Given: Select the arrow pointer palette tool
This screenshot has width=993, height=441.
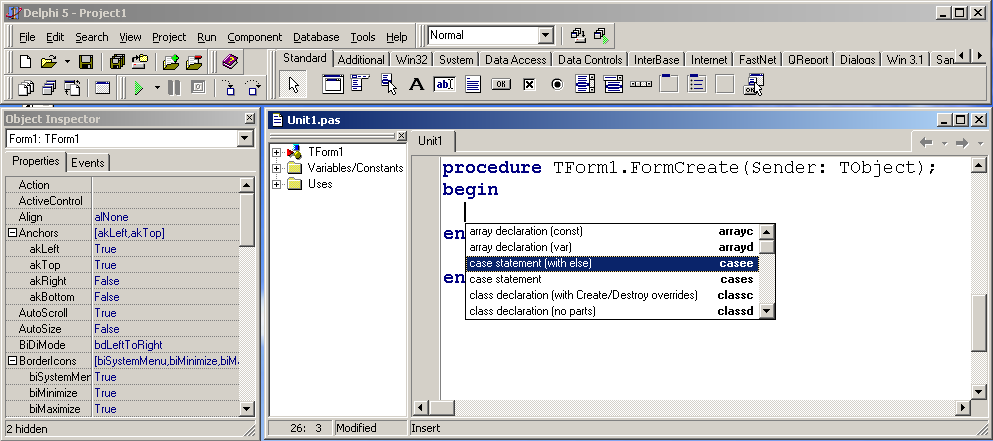Looking at the screenshot, I should coord(294,84).
